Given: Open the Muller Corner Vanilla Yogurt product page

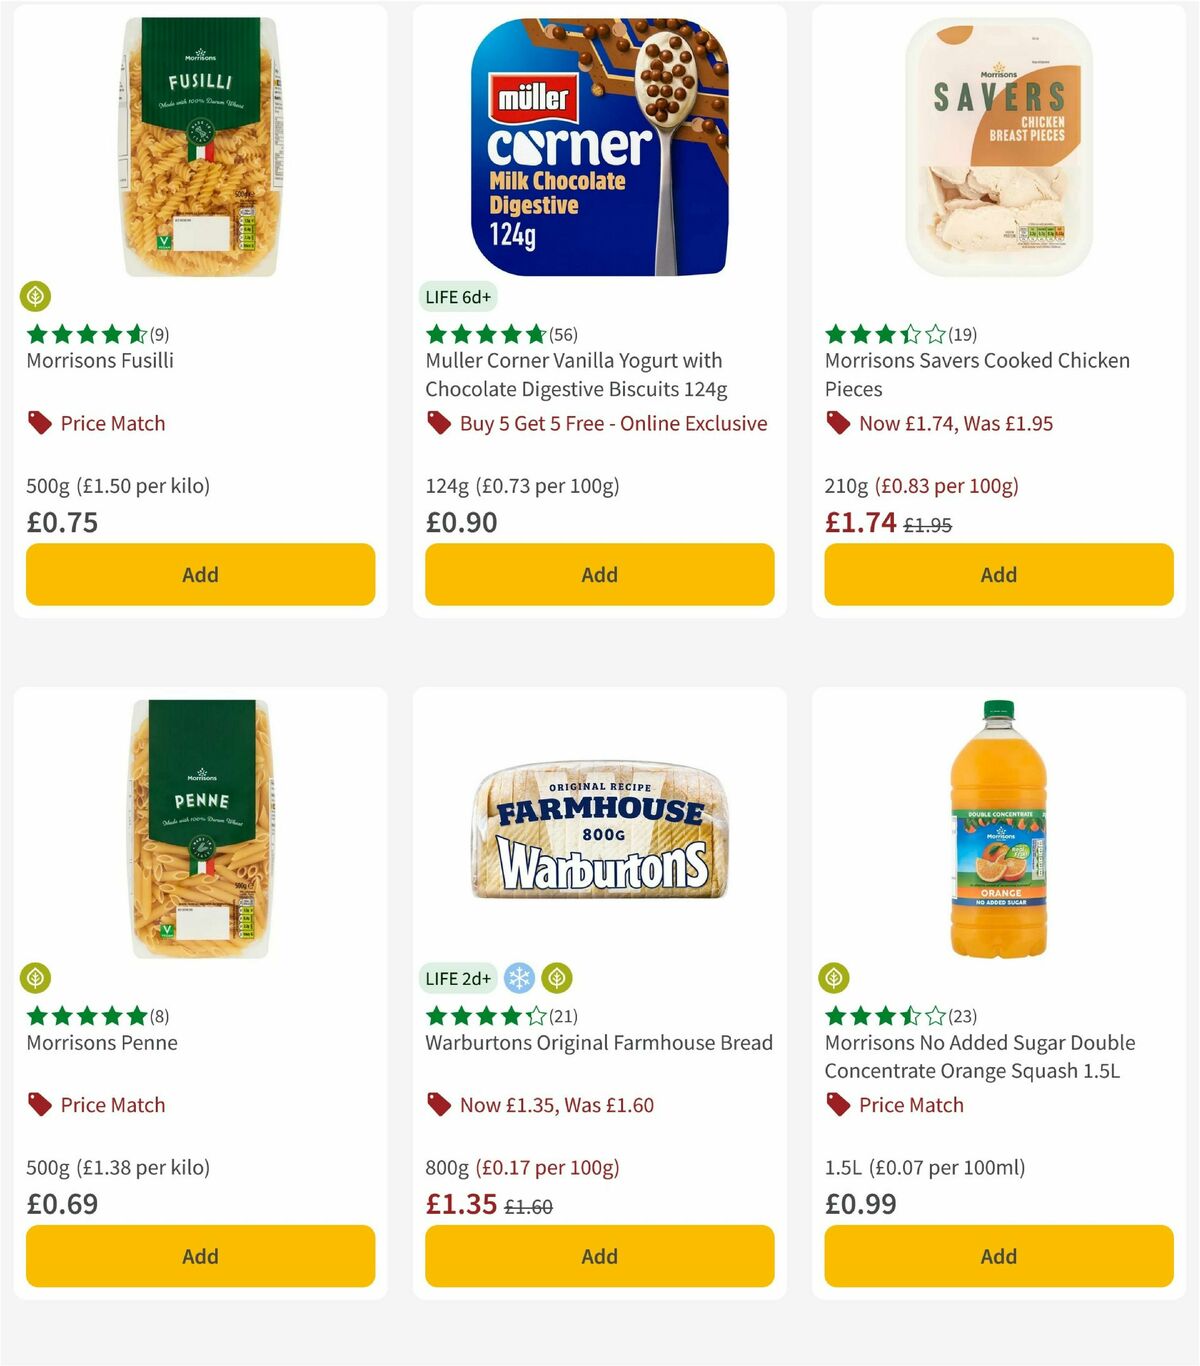Looking at the screenshot, I should (x=576, y=375).
